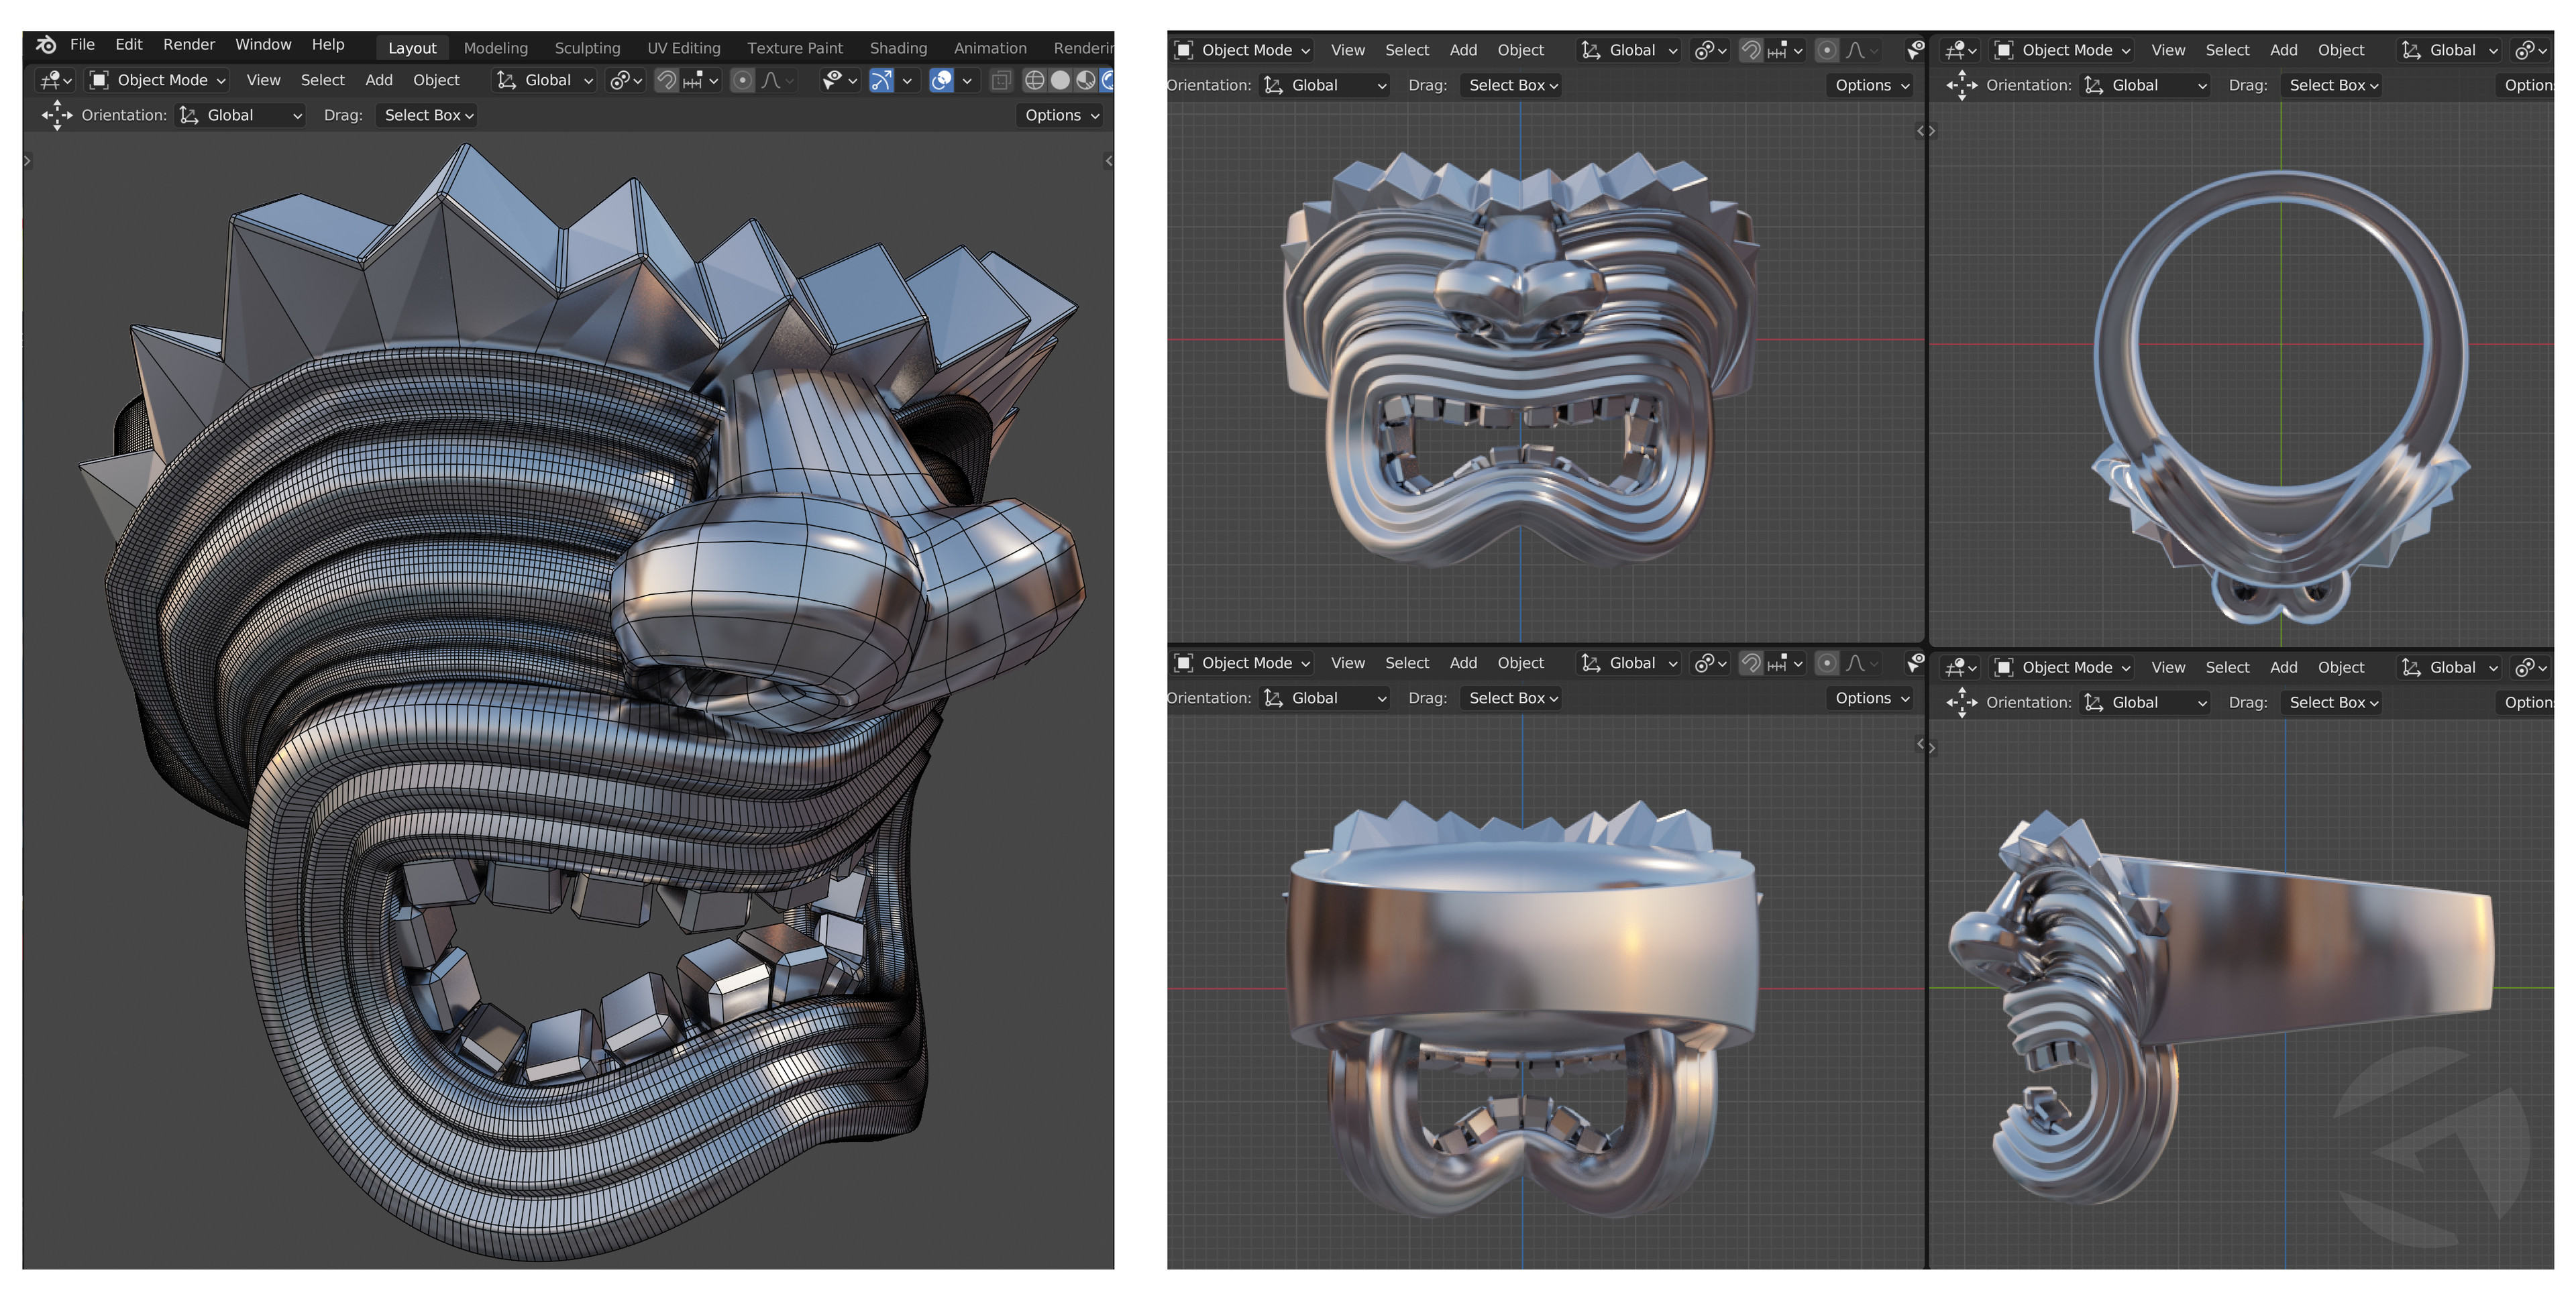Image resolution: width=2576 pixels, height=1307 pixels.
Task: Activate rendered viewport shading mode
Action: 1111,81
